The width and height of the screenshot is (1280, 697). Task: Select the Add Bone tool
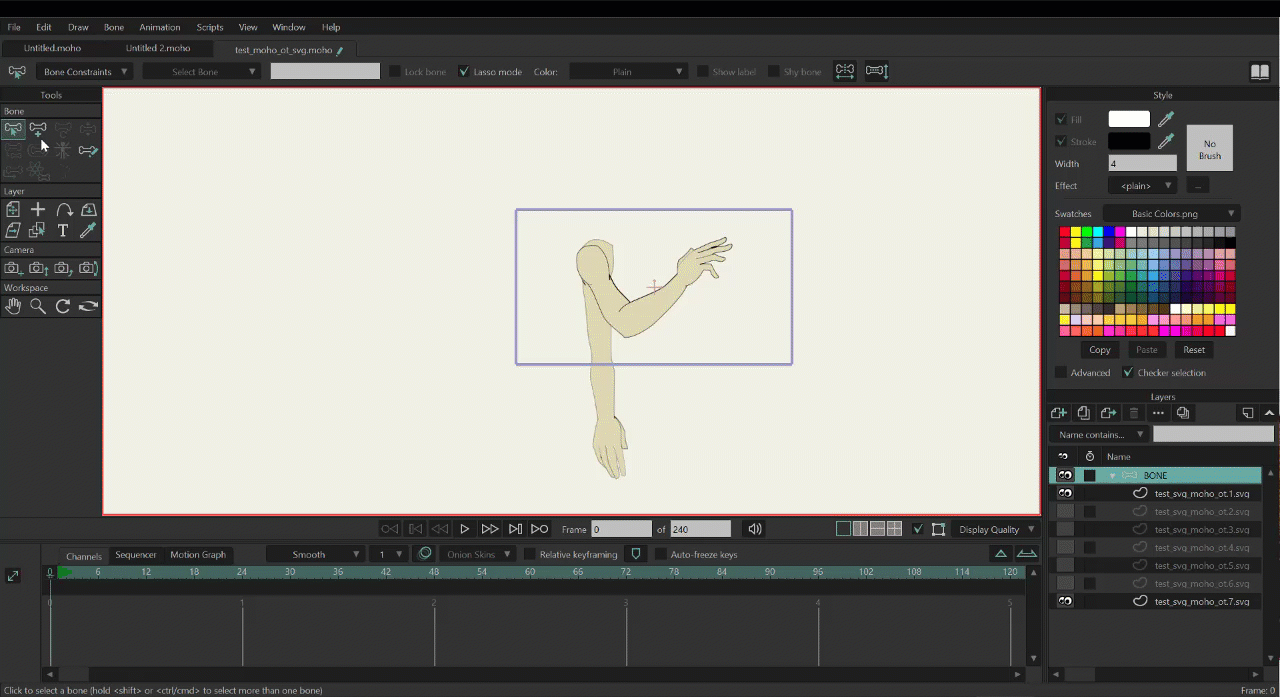[38, 129]
